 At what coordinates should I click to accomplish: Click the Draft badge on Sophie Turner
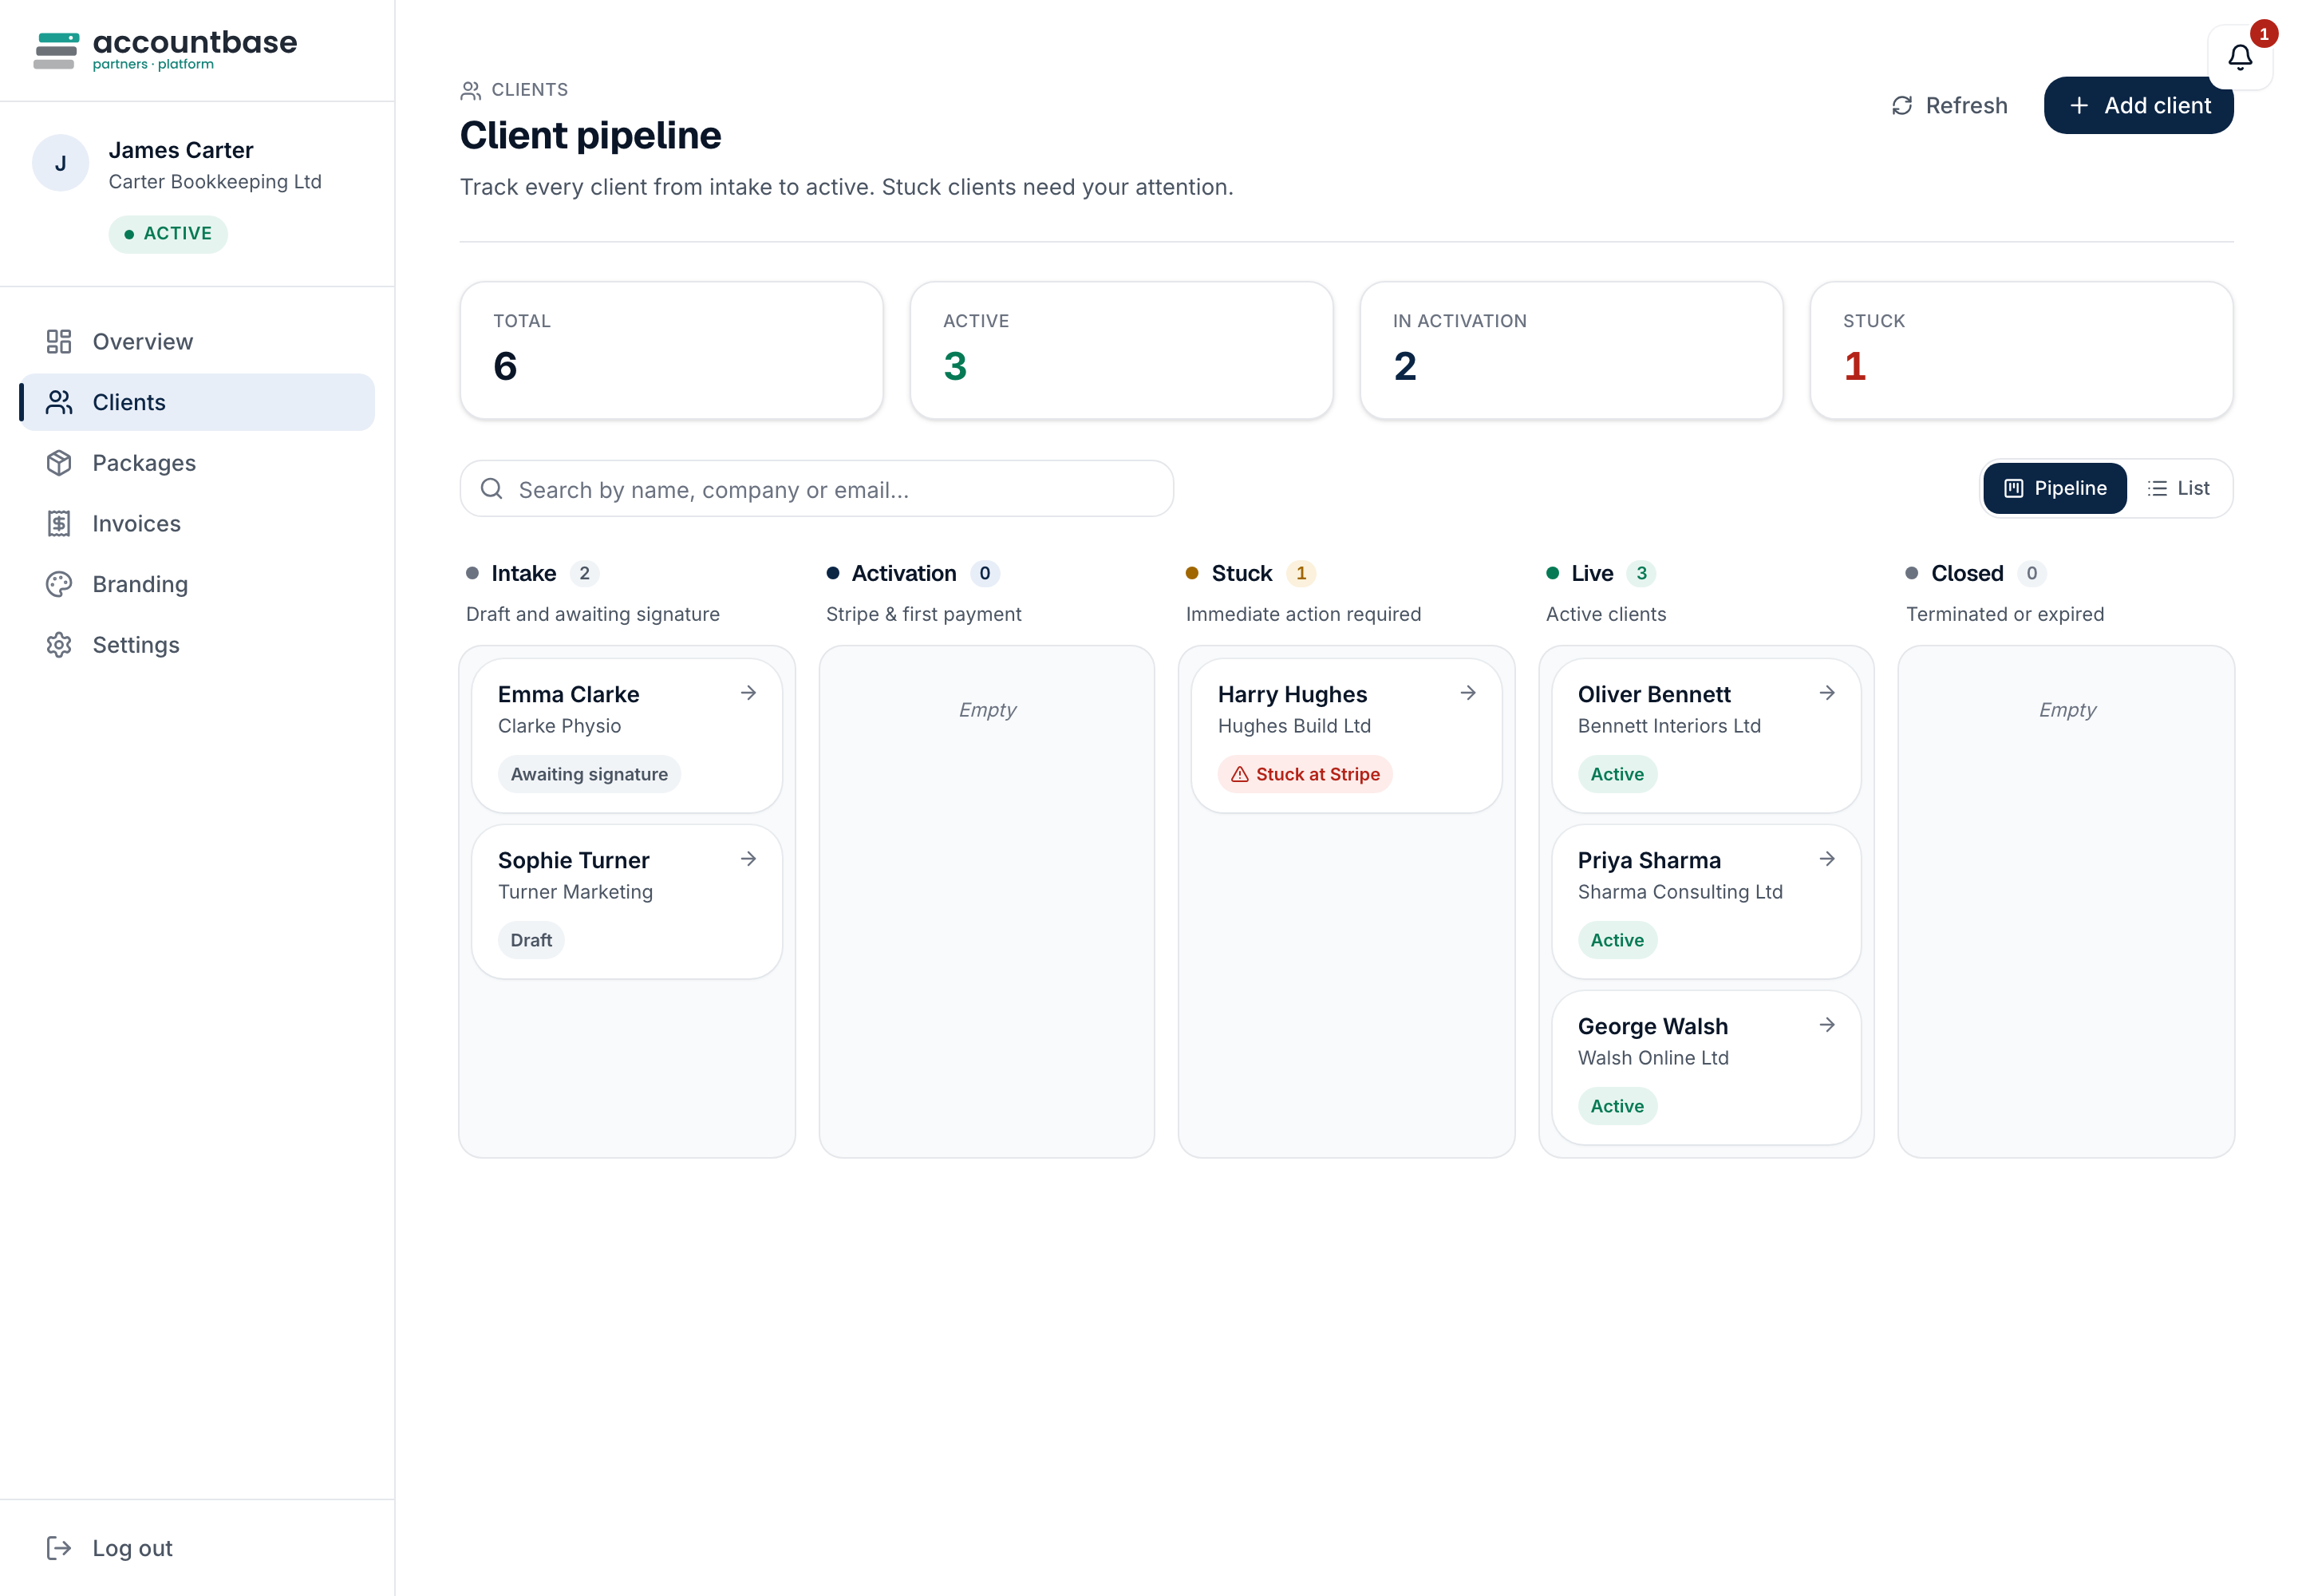[531, 941]
